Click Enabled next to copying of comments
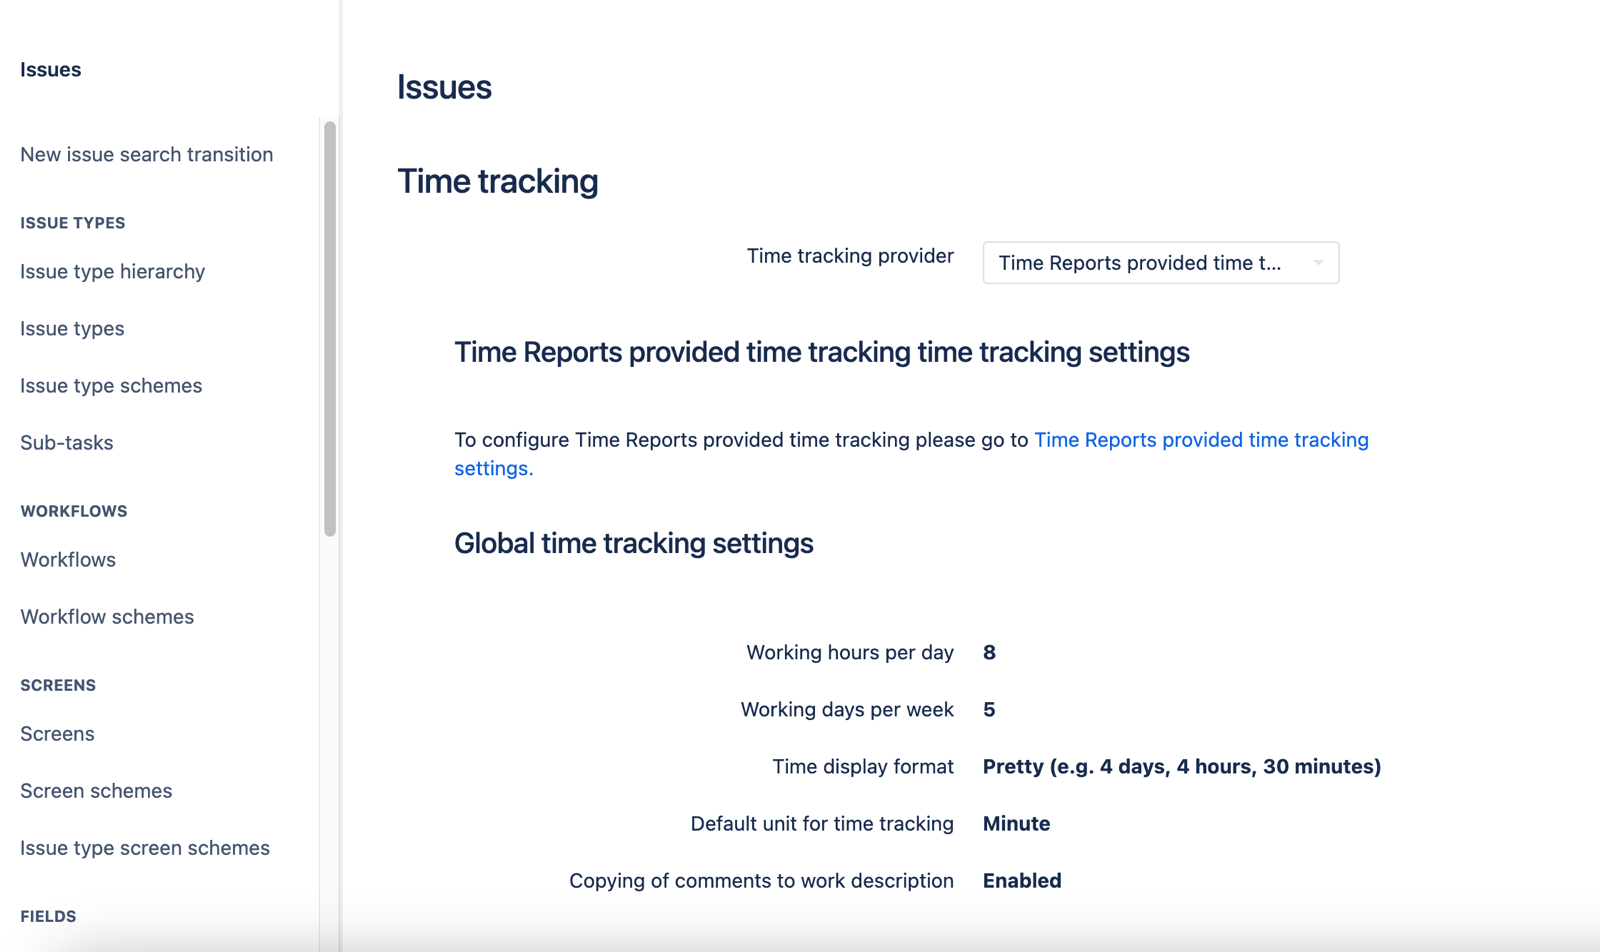1600x952 pixels. tap(1021, 880)
